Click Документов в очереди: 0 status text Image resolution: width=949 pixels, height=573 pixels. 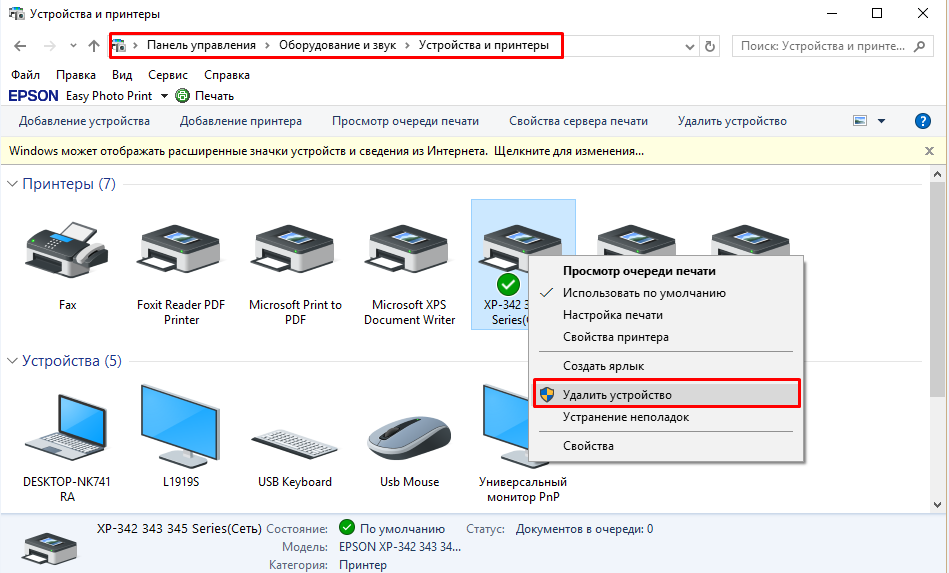(x=585, y=529)
